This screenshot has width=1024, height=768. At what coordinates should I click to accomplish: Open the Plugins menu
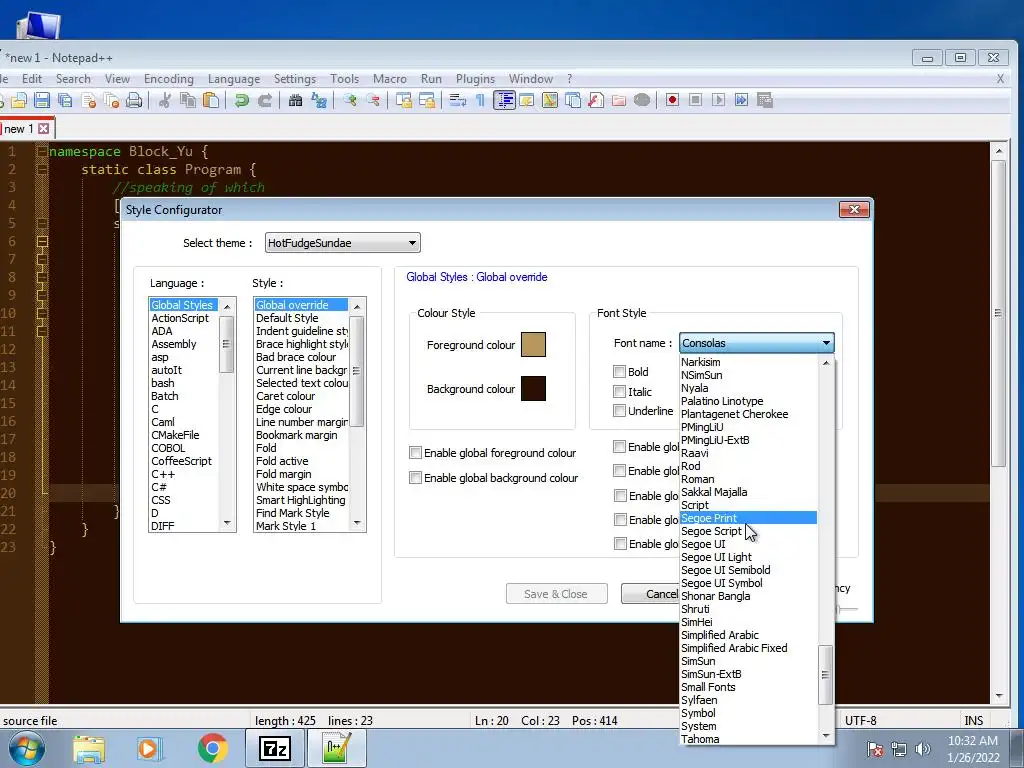(x=475, y=79)
